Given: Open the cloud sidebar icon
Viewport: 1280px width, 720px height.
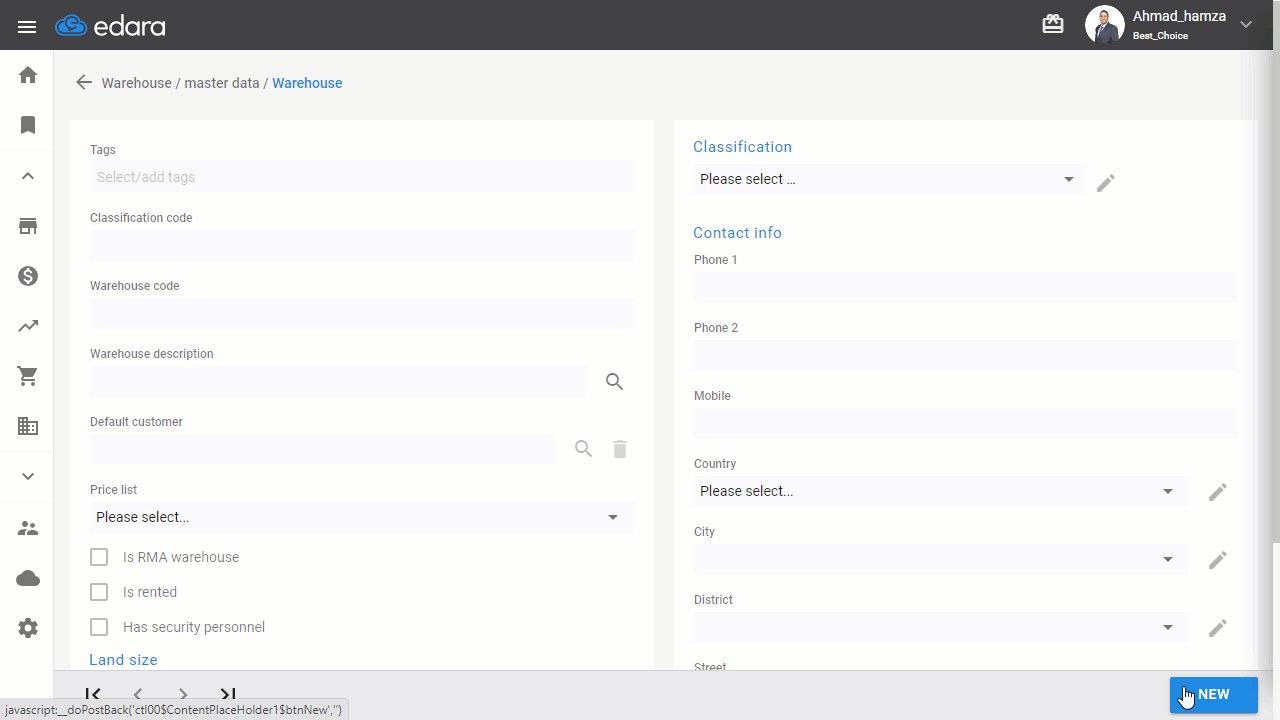Looking at the screenshot, I should tap(28, 578).
